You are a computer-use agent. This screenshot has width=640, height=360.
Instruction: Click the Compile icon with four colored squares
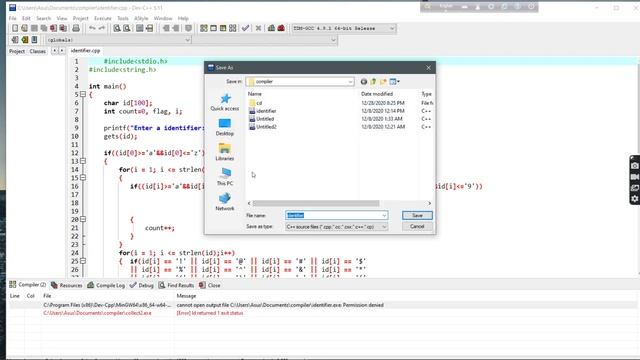204,28
